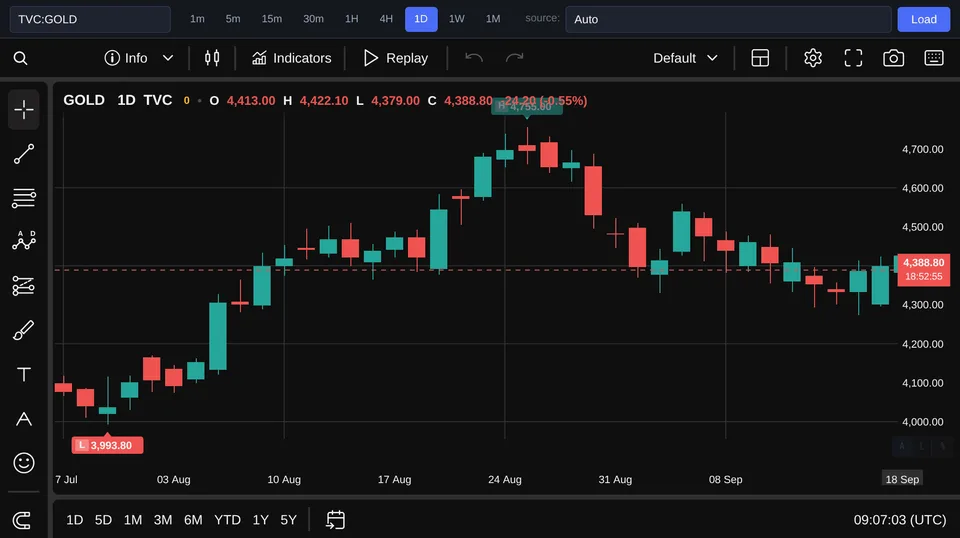The width and height of the screenshot is (960, 538).
Task: Focus the TVC:GOLD symbol field
Action: [90, 19]
